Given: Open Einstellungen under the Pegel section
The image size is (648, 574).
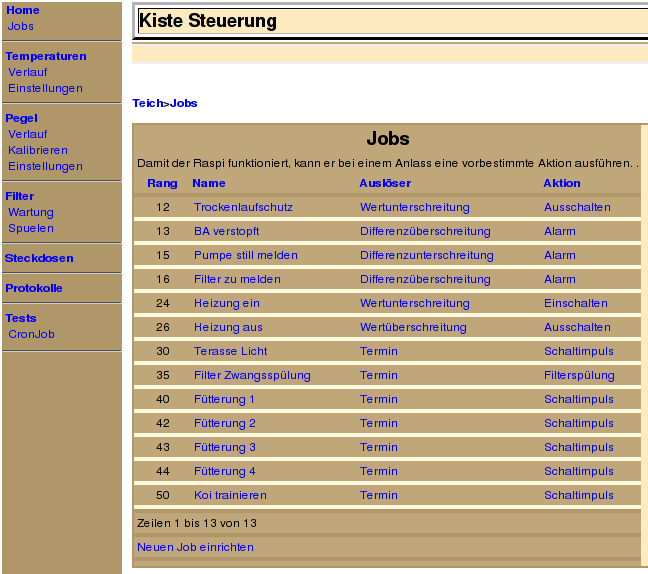Looking at the screenshot, I should [x=45, y=166].
